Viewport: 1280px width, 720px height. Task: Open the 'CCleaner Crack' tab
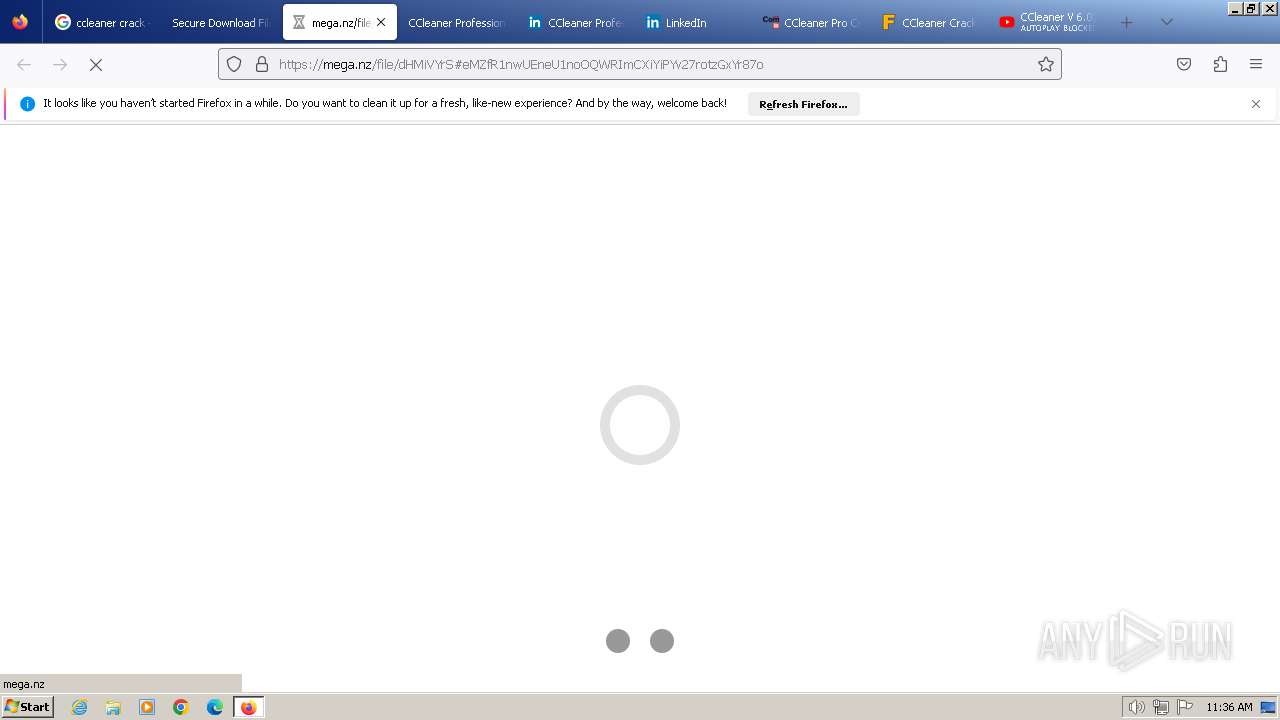[x=930, y=22]
